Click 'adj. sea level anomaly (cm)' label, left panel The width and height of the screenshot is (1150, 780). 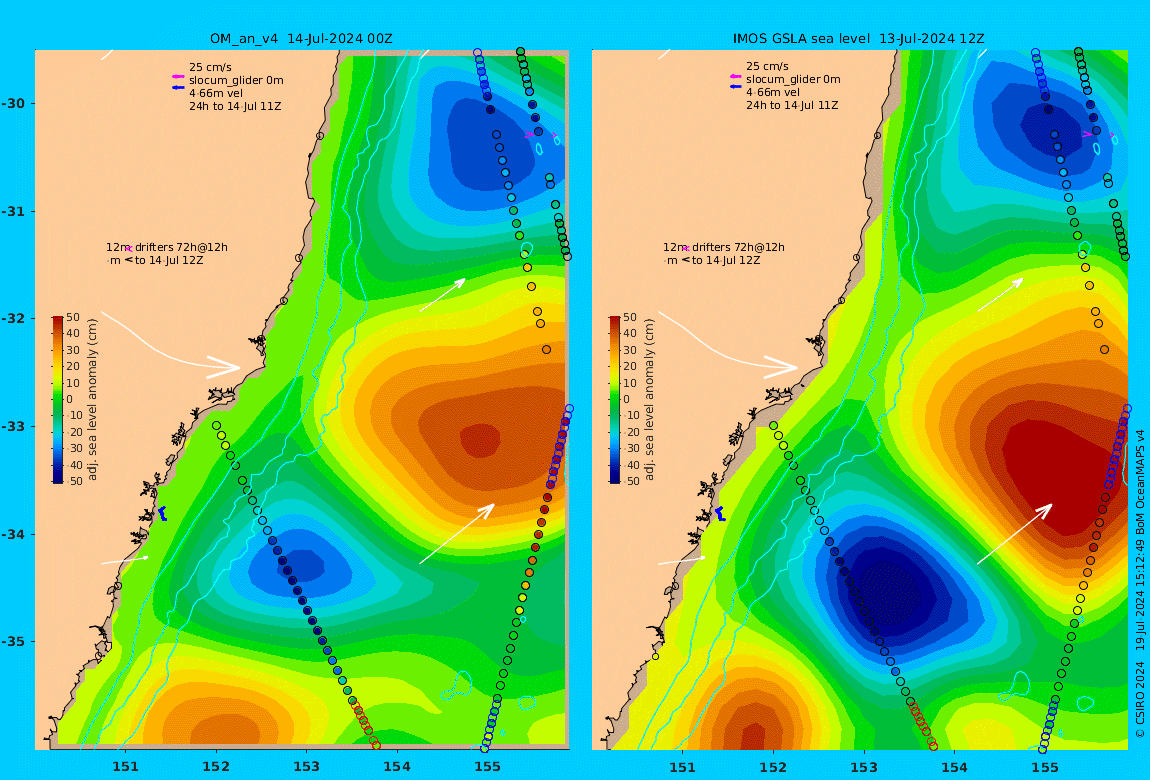pos(92,400)
